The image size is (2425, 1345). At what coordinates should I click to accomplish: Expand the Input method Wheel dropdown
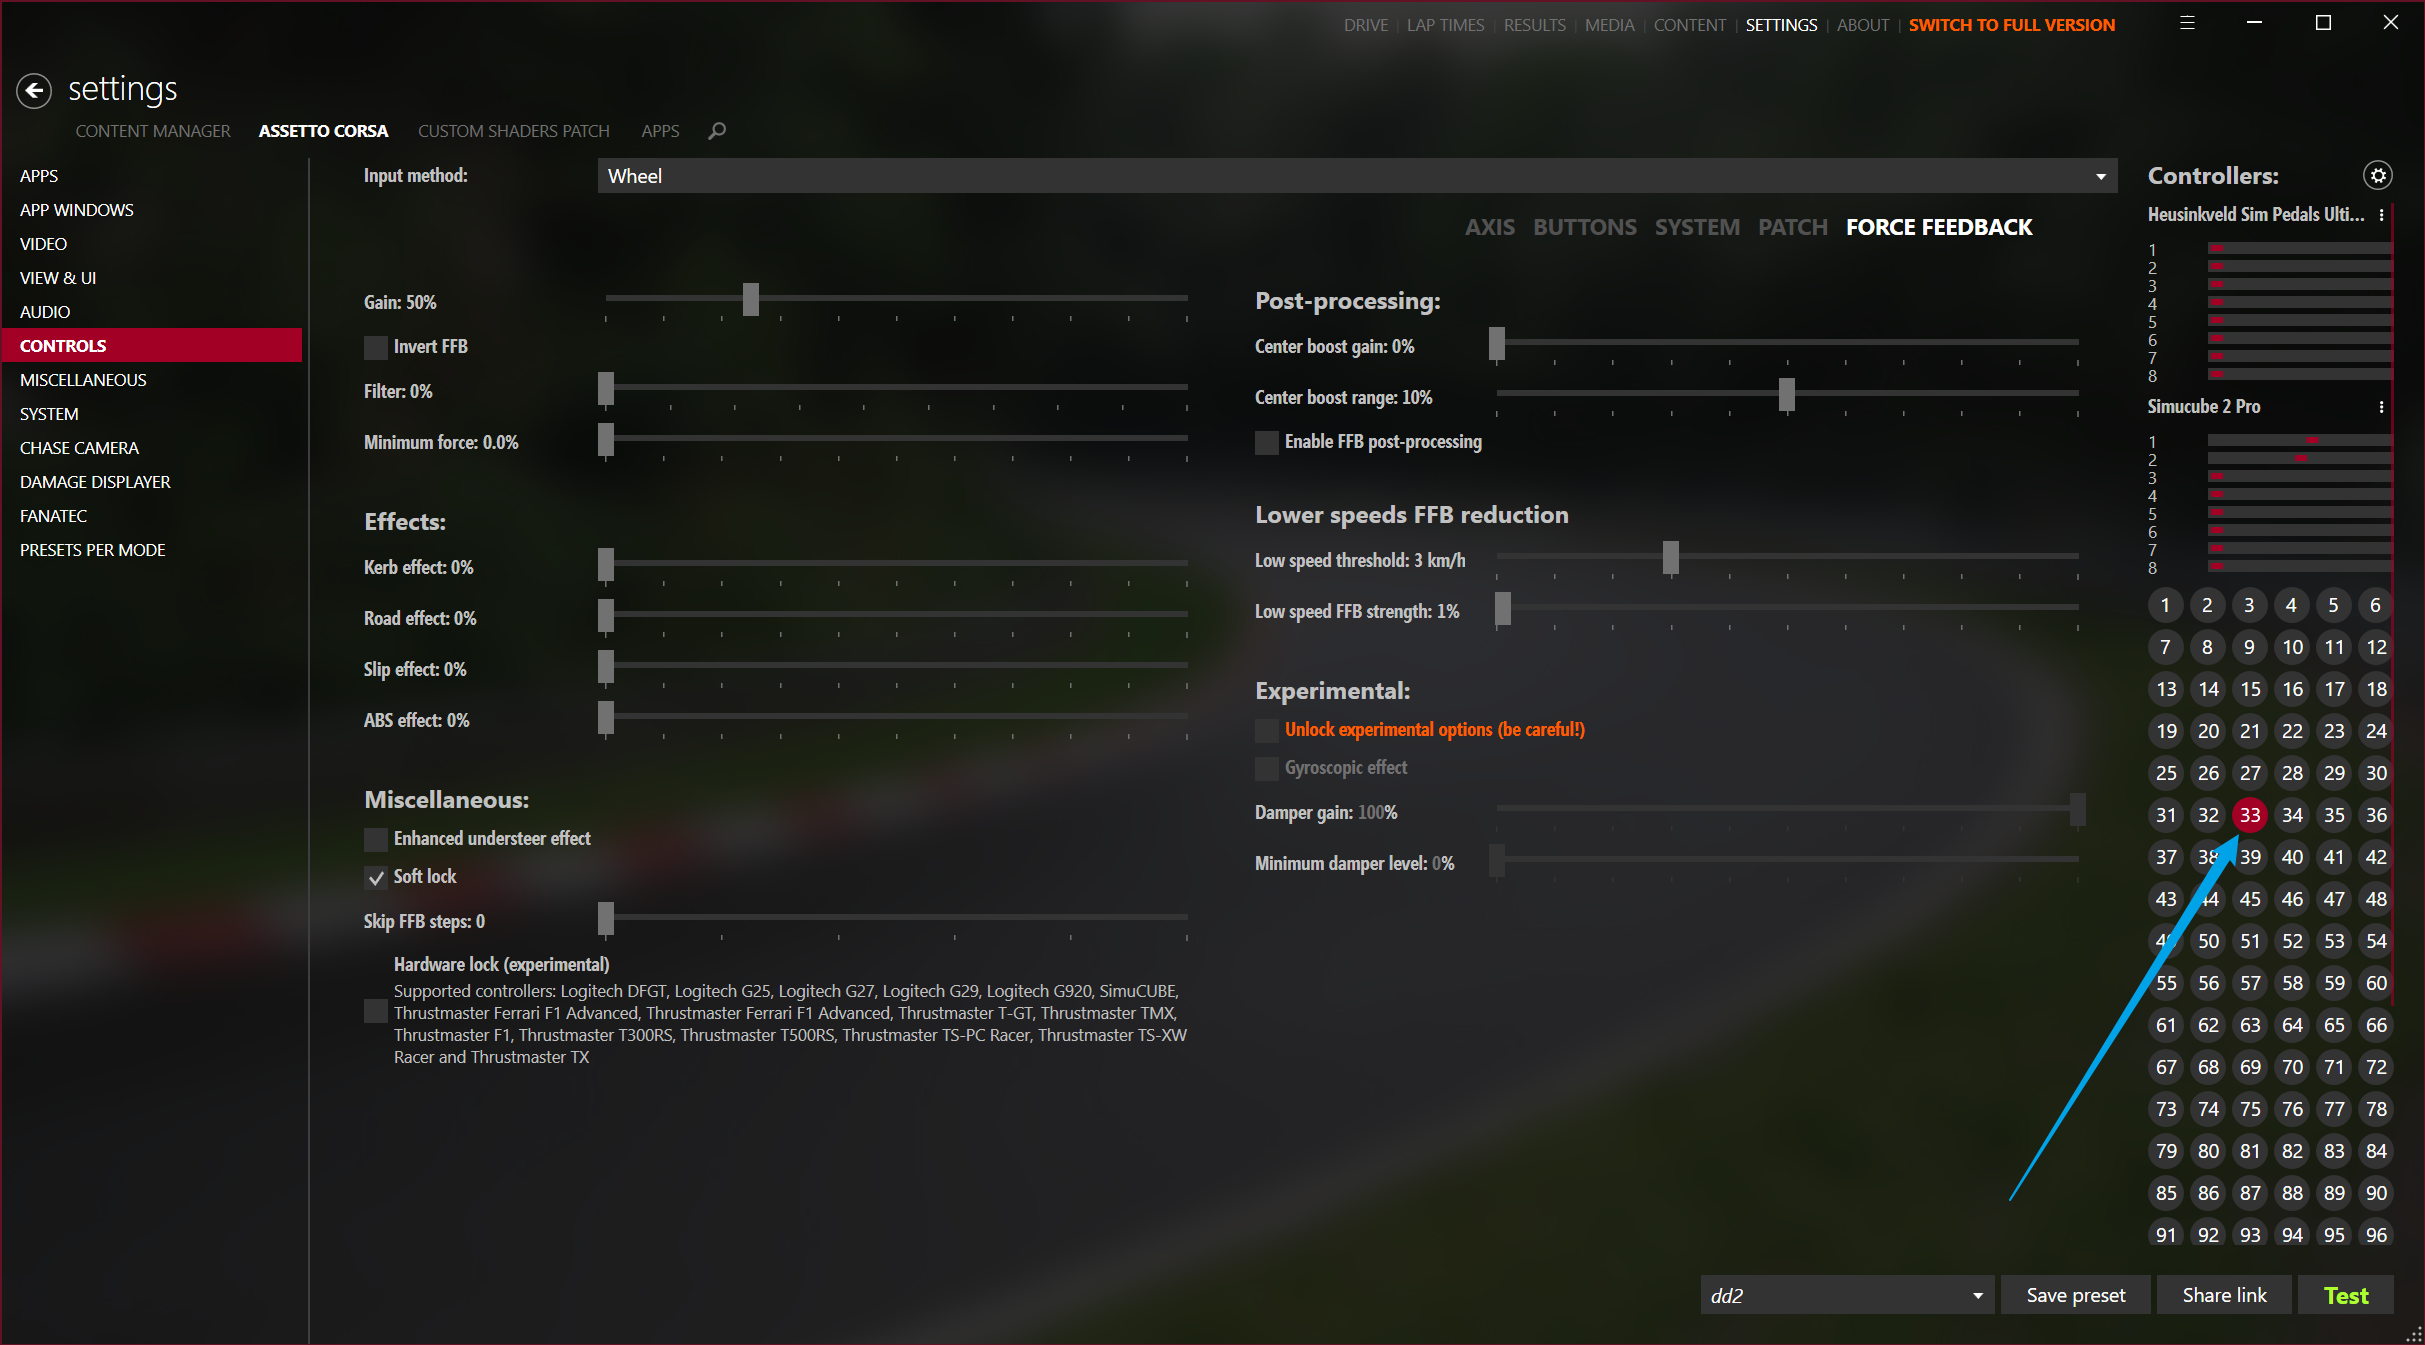1357,176
